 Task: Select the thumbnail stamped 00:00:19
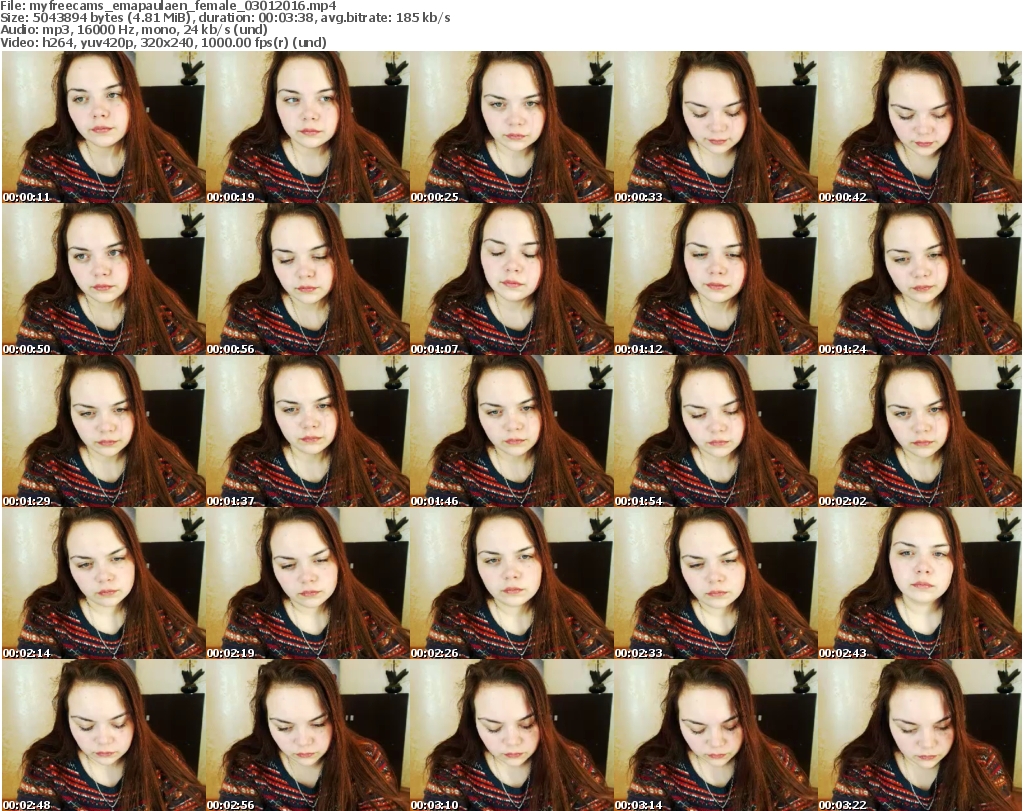pos(308,127)
